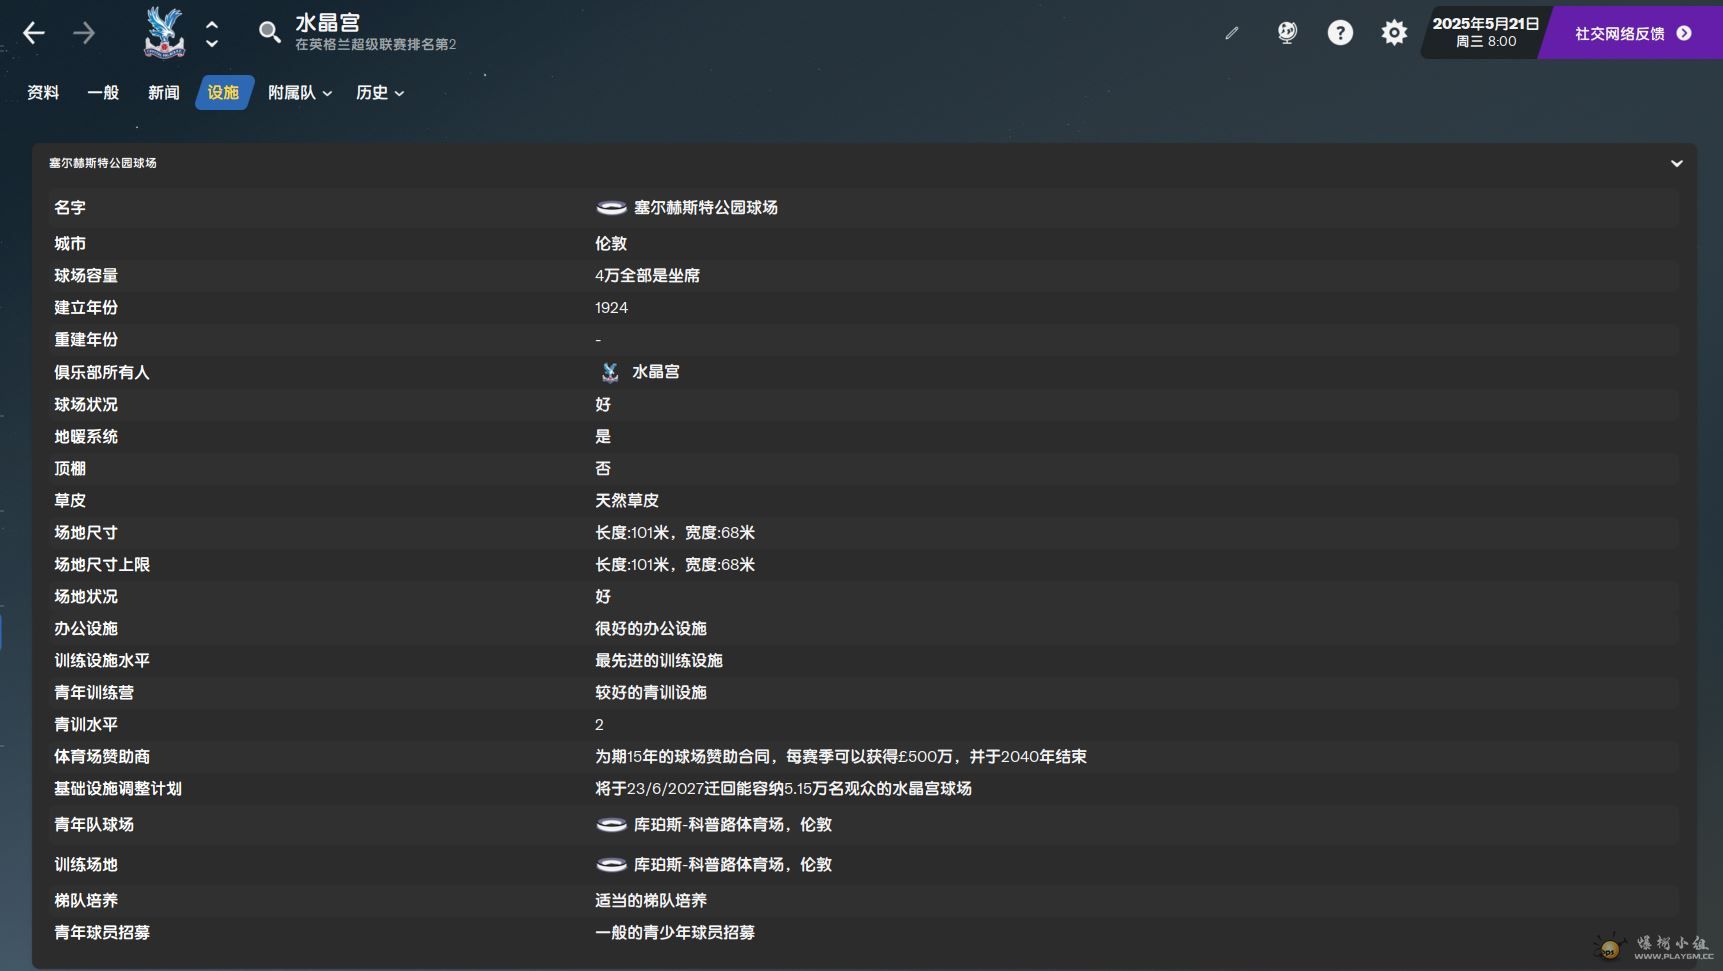Open the world globe icon
Image resolution: width=1723 pixels, height=971 pixels.
coord(1287,33)
